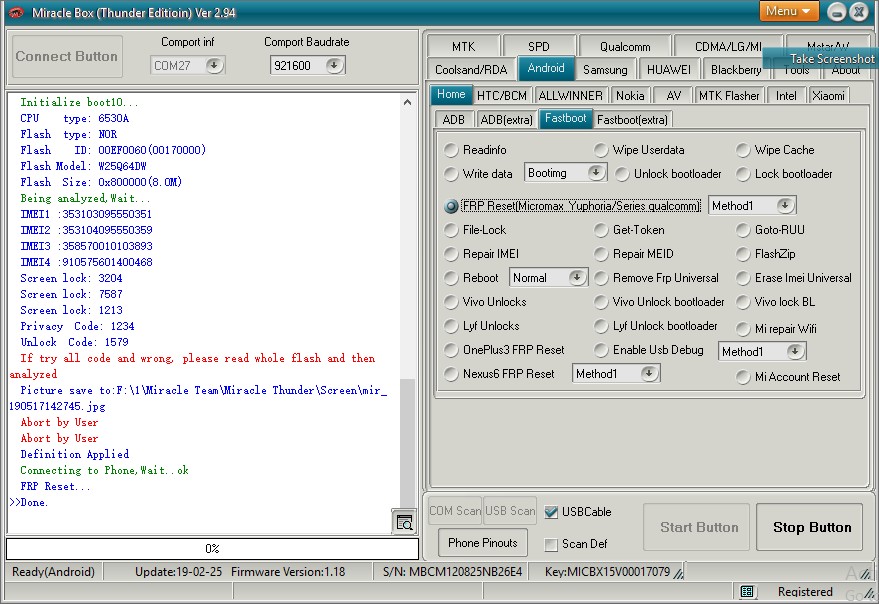Select the Get-Token option

point(629,230)
